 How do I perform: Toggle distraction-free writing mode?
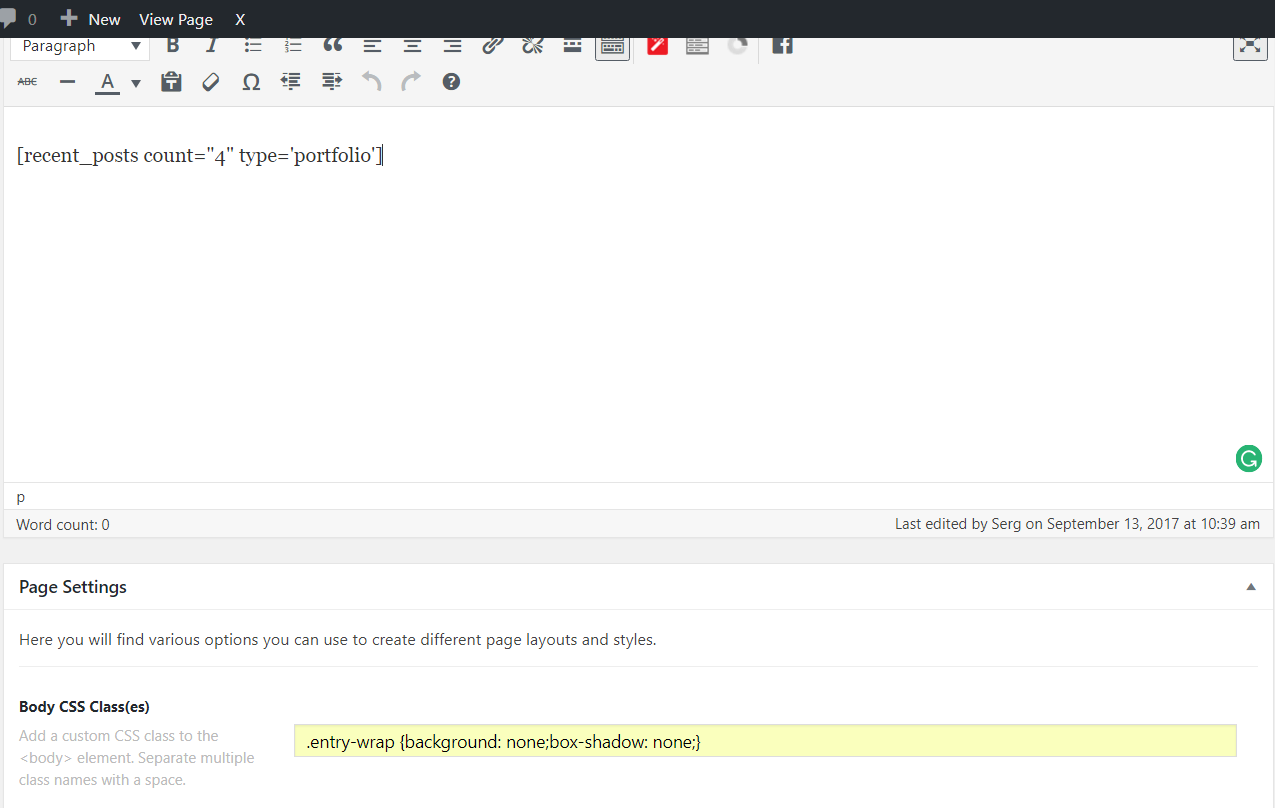pyautogui.click(x=1250, y=46)
